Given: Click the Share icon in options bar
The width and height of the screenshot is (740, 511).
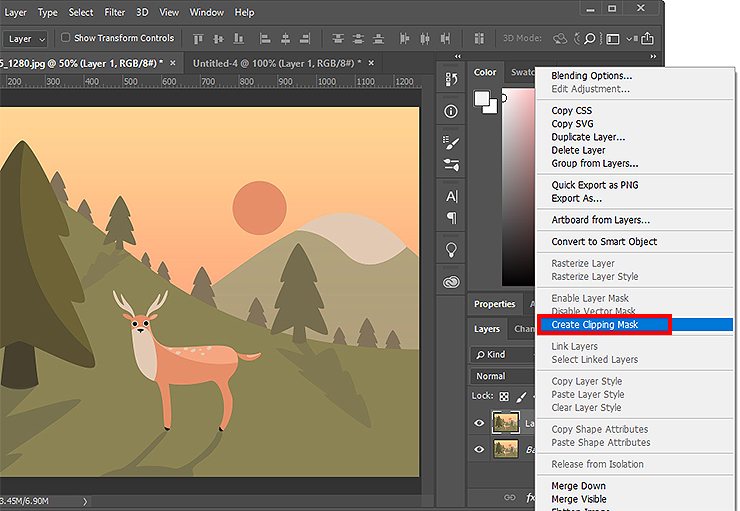Looking at the screenshot, I should (648, 39).
